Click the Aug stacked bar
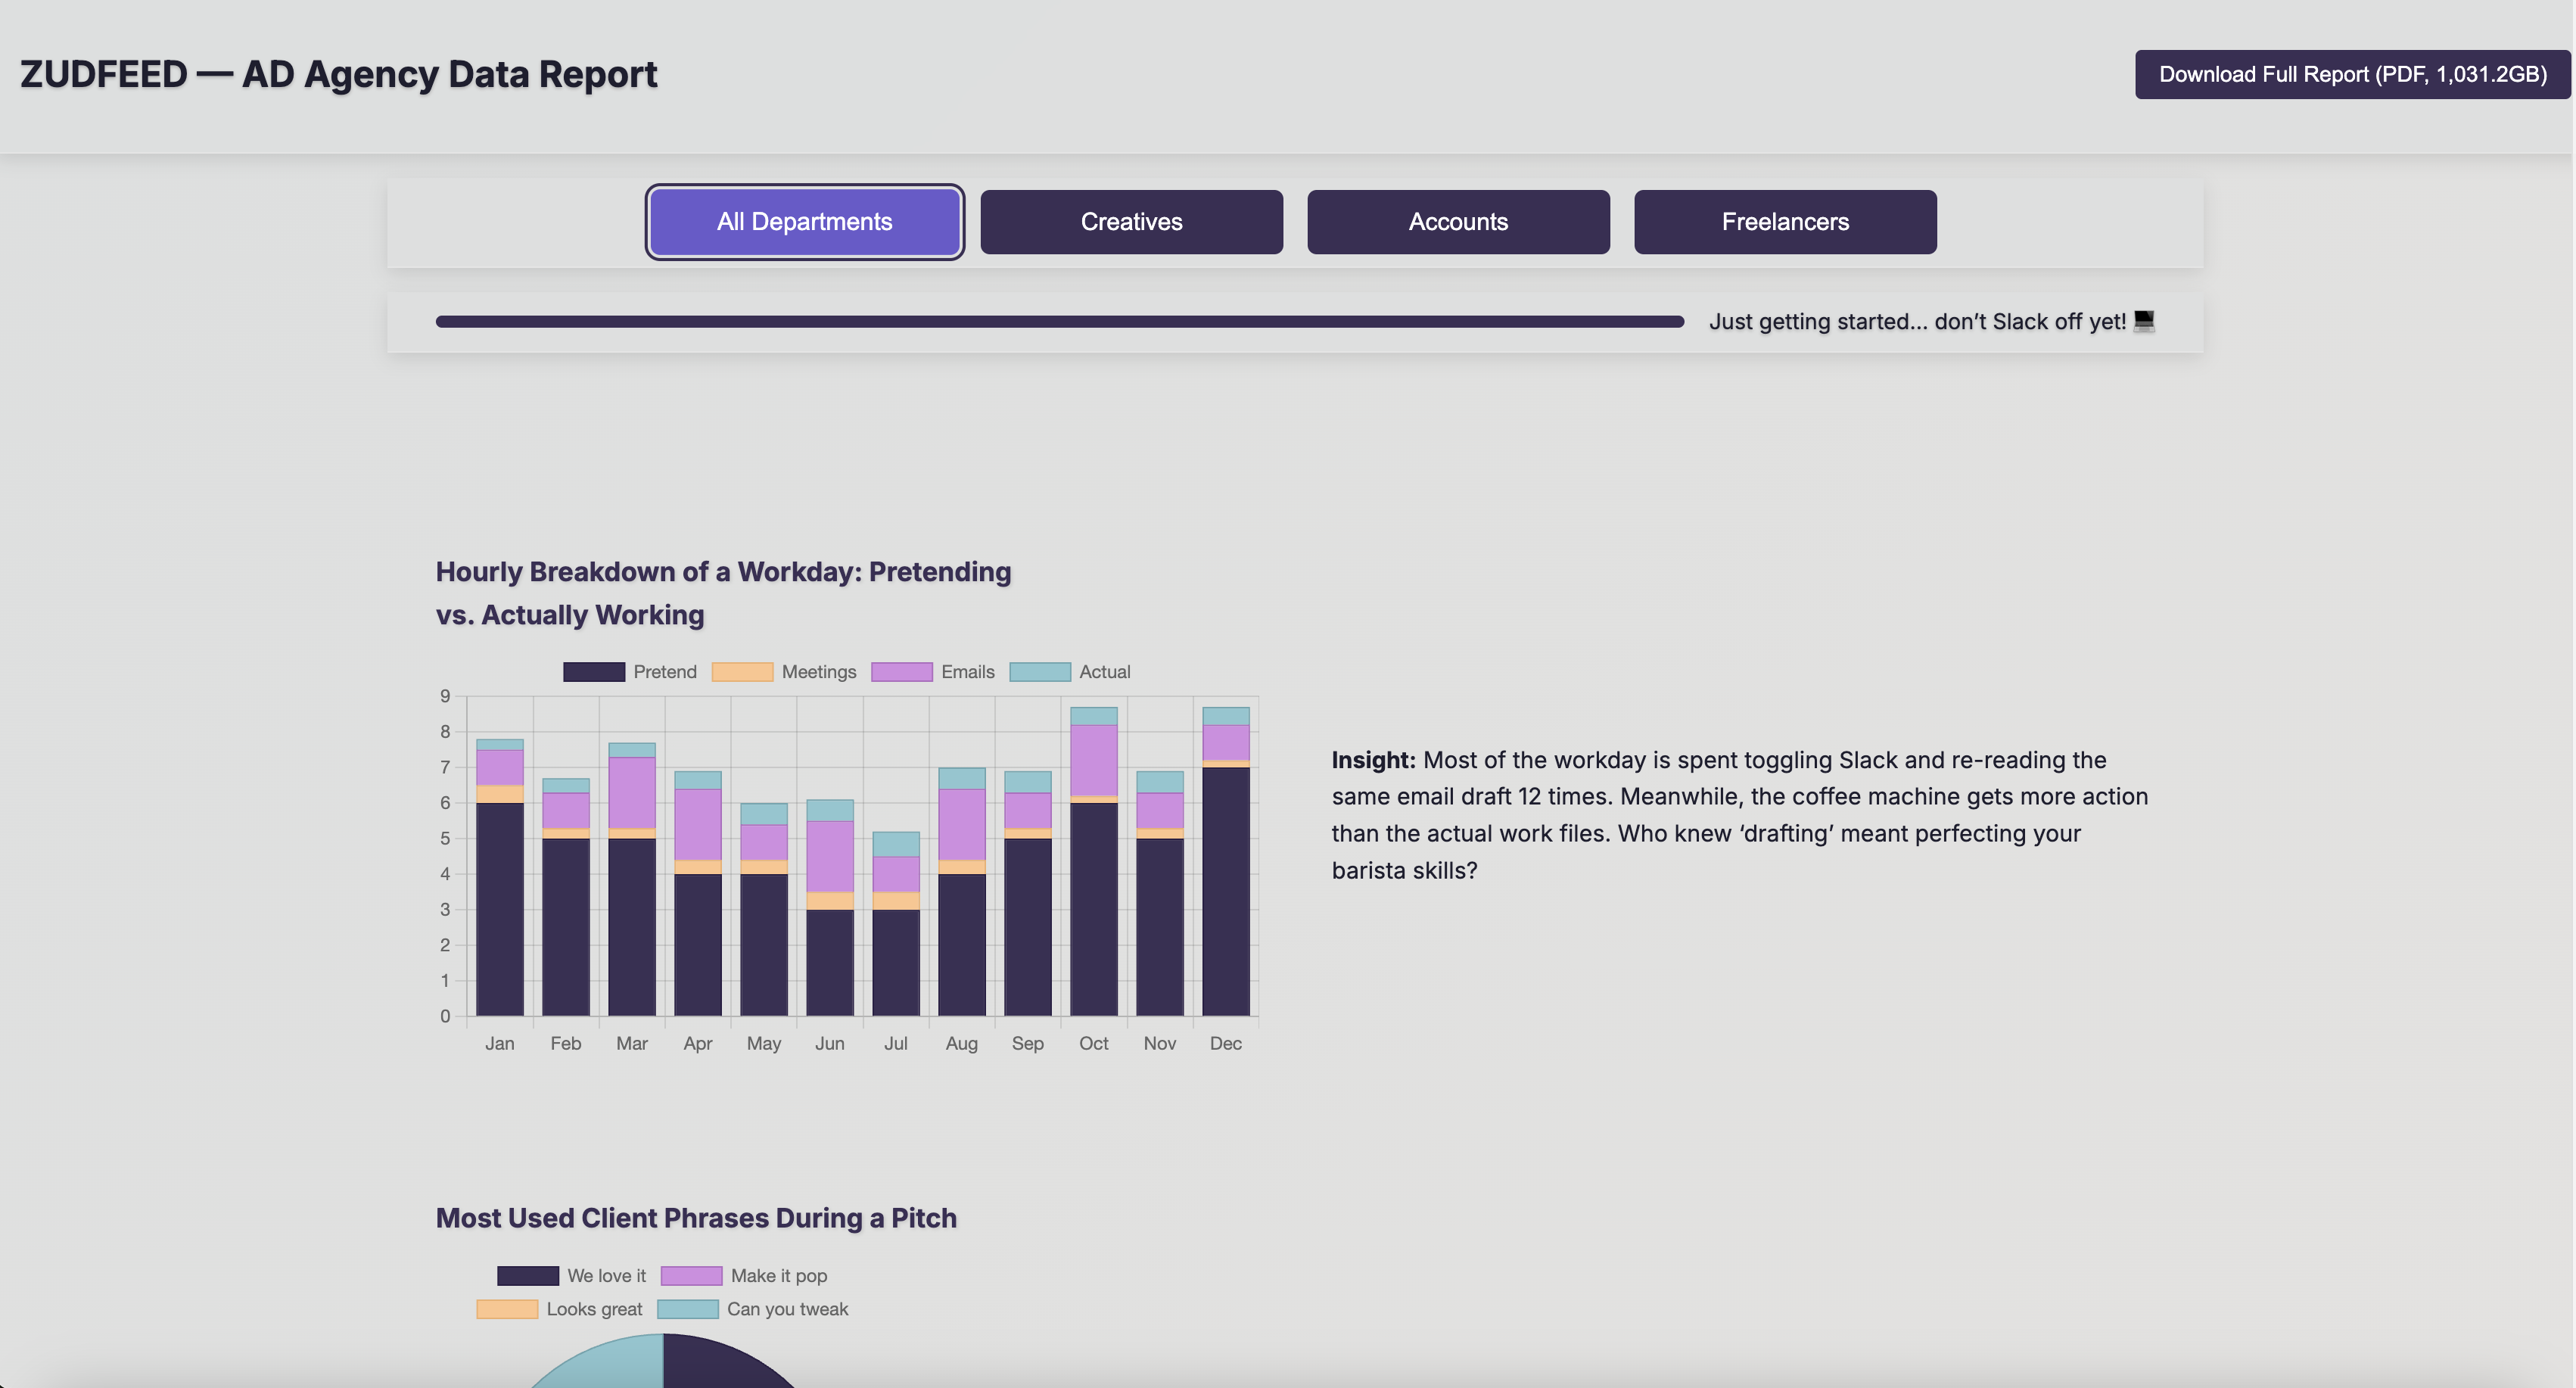Image resolution: width=2576 pixels, height=1388 pixels. click(961, 892)
